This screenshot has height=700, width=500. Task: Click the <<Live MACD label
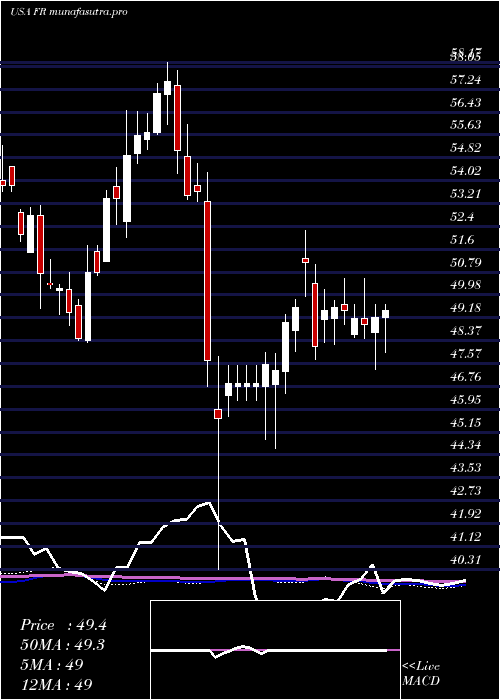[x=421, y=674]
